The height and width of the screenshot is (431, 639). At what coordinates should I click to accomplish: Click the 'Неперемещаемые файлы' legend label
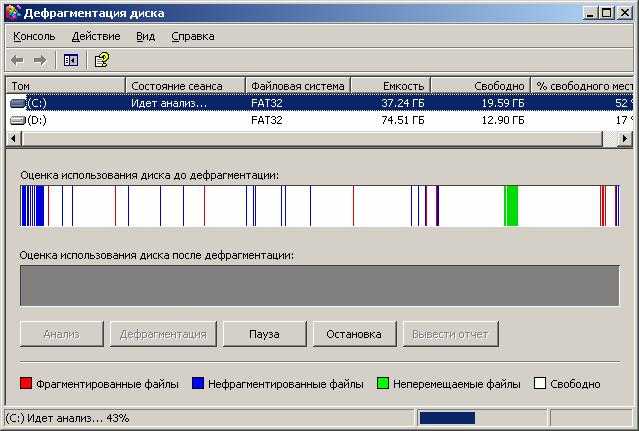tap(457, 384)
